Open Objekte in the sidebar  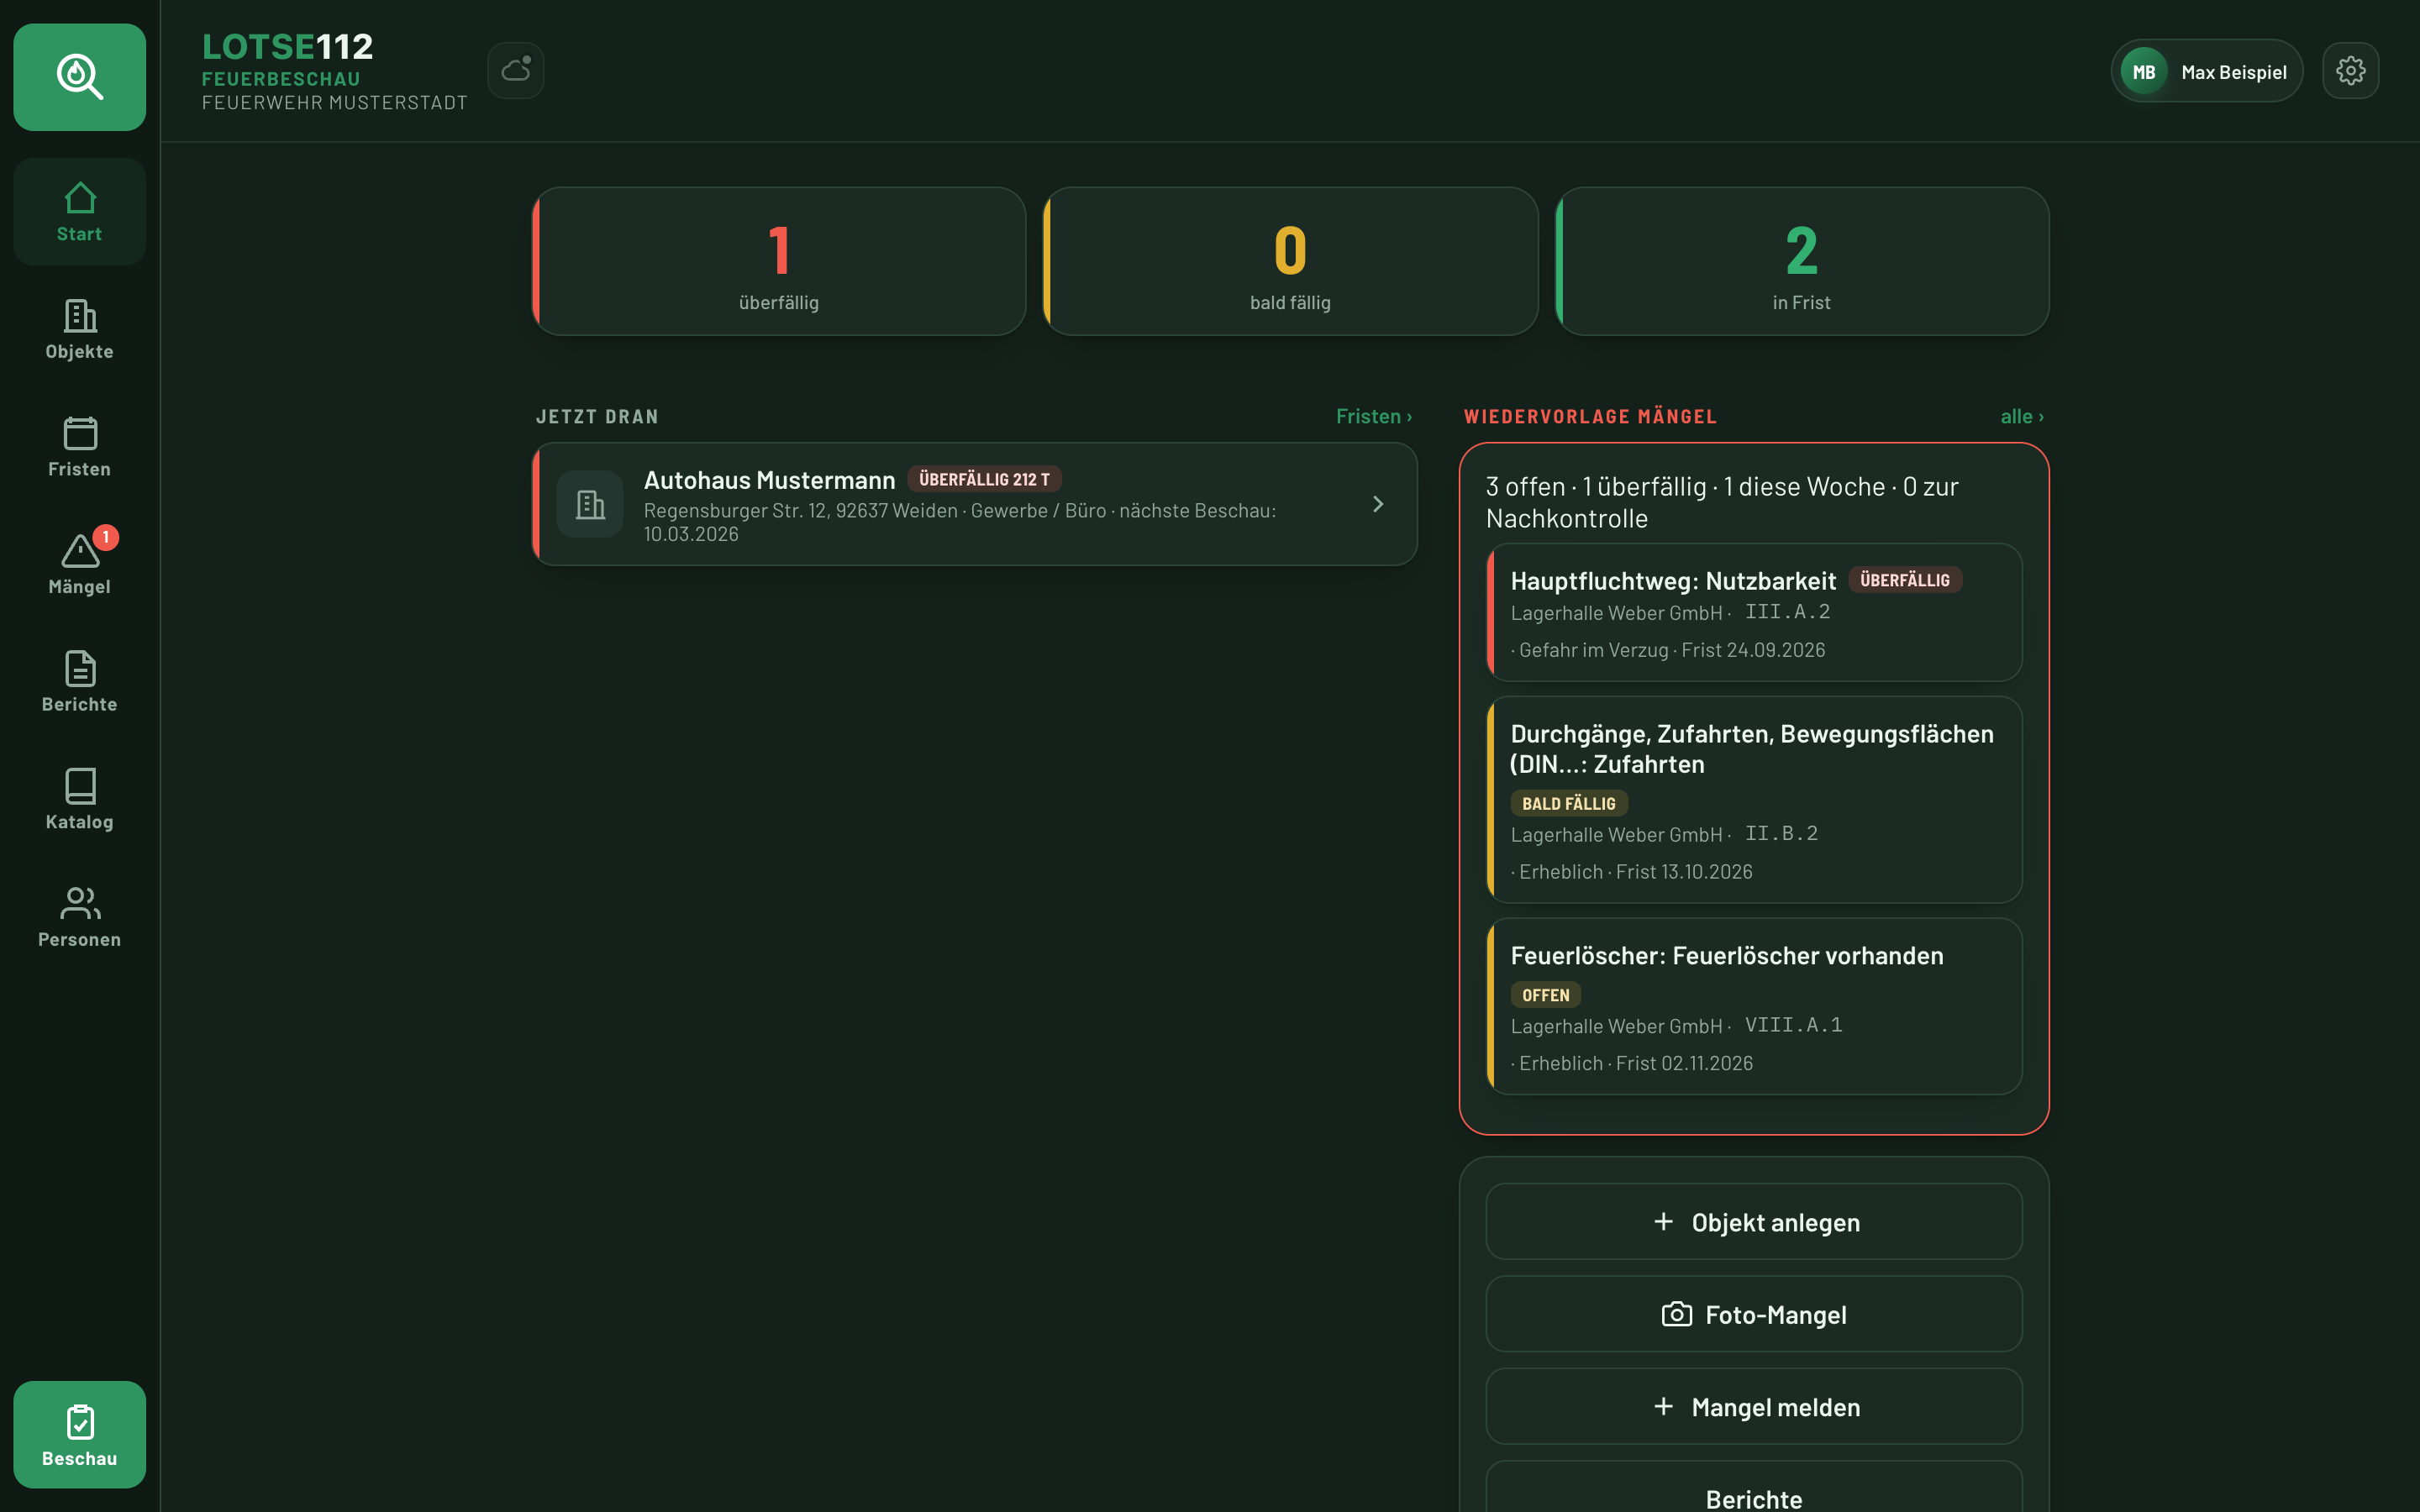pyautogui.click(x=79, y=329)
